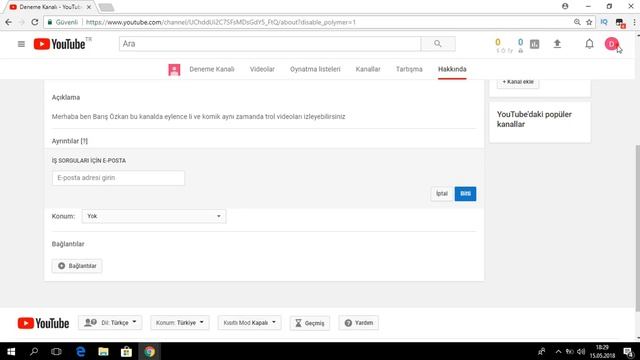Click the Ayrıntılar heading text
The image size is (640, 360).
[70, 141]
